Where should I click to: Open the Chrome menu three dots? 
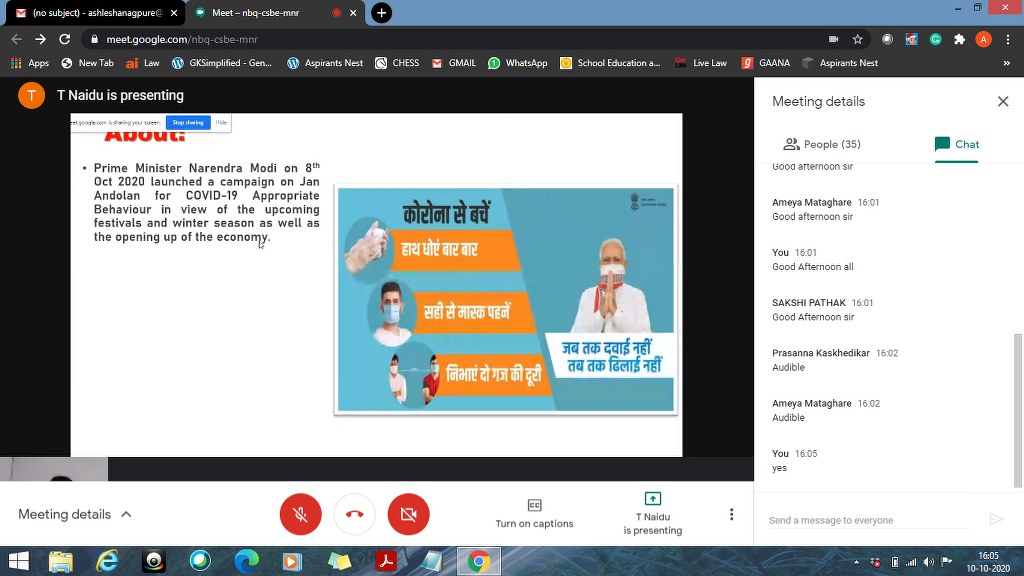click(1008, 39)
